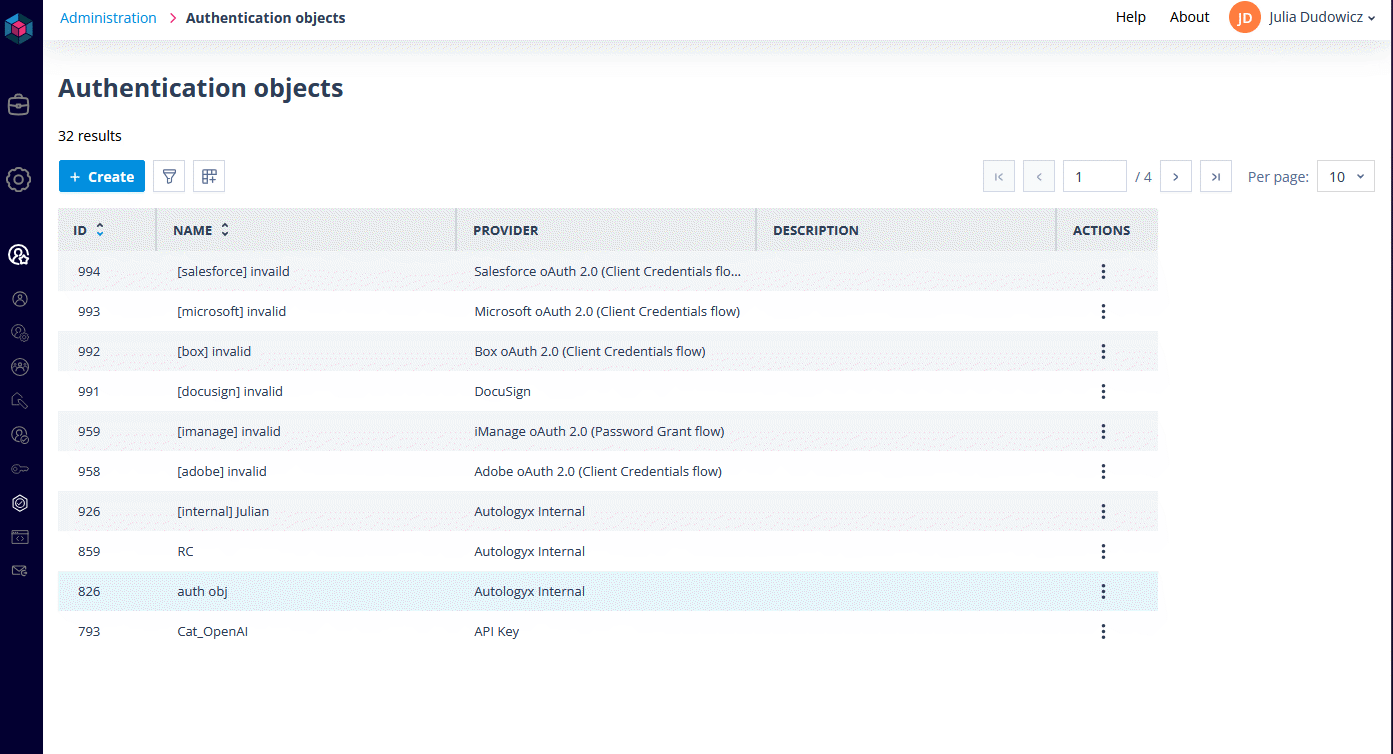This screenshot has height=754, width=1393.
Task: Open the About menu item
Action: (x=1190, y=17)
